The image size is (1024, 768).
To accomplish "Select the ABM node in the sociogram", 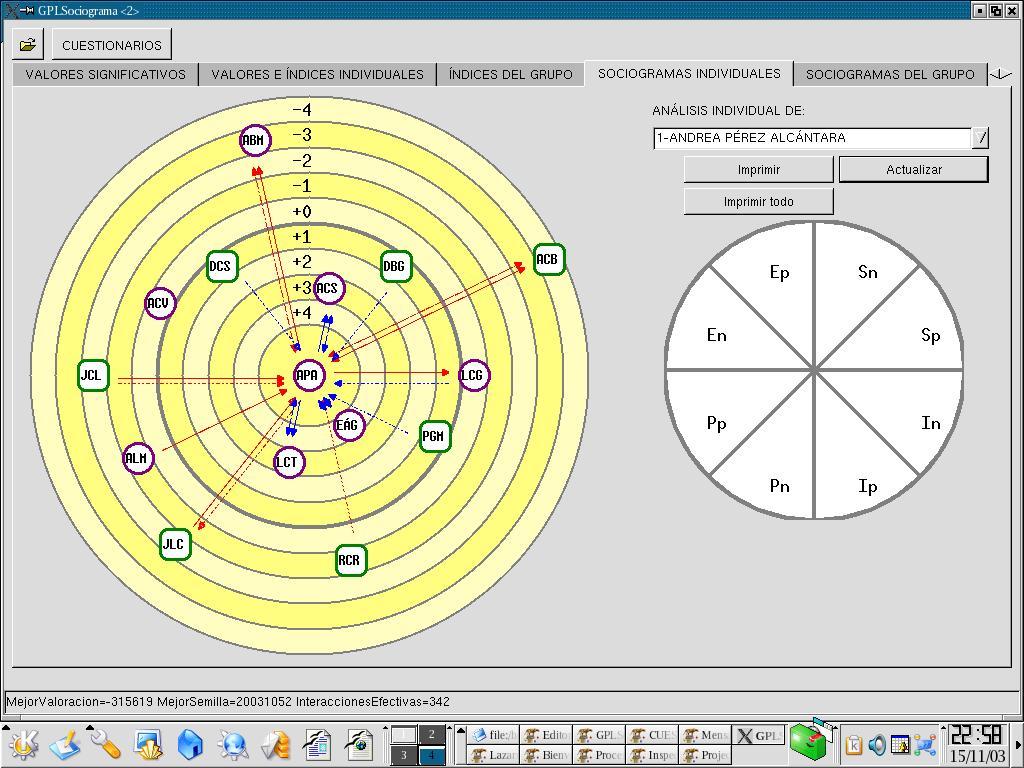I will click(x=255, y=140).
